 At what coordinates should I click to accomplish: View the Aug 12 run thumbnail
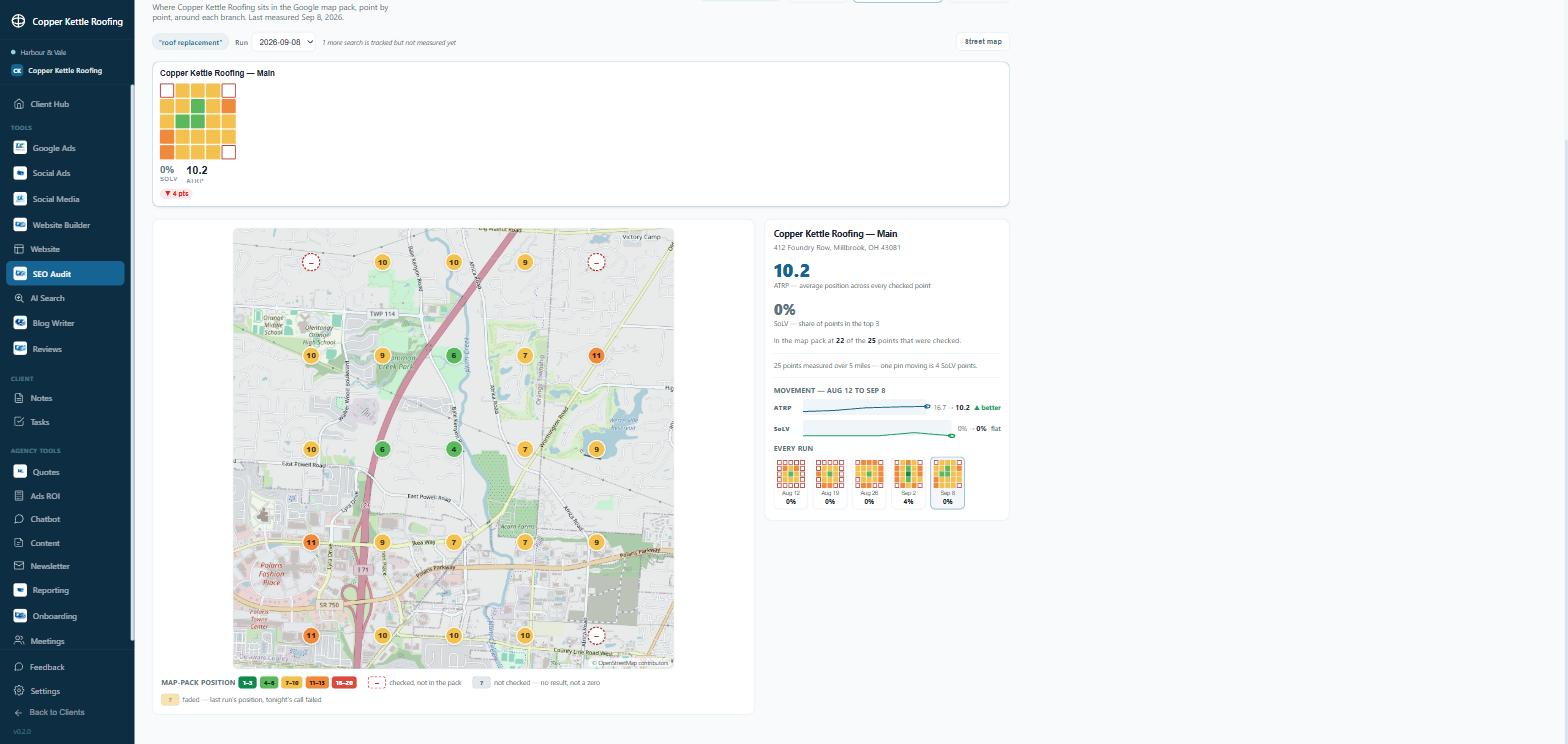point(791,483)
